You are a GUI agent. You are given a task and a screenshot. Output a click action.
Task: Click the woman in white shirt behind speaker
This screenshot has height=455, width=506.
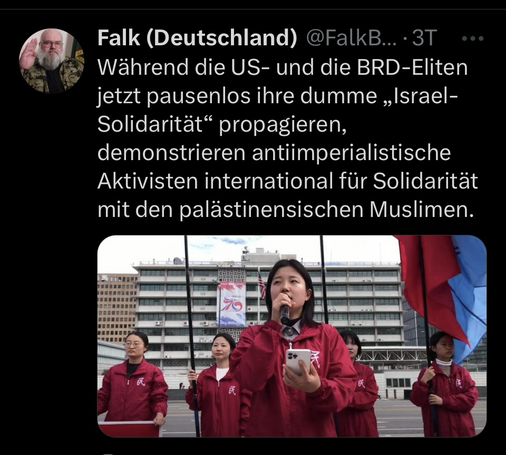pyautogui.click(x=218, y=385)
